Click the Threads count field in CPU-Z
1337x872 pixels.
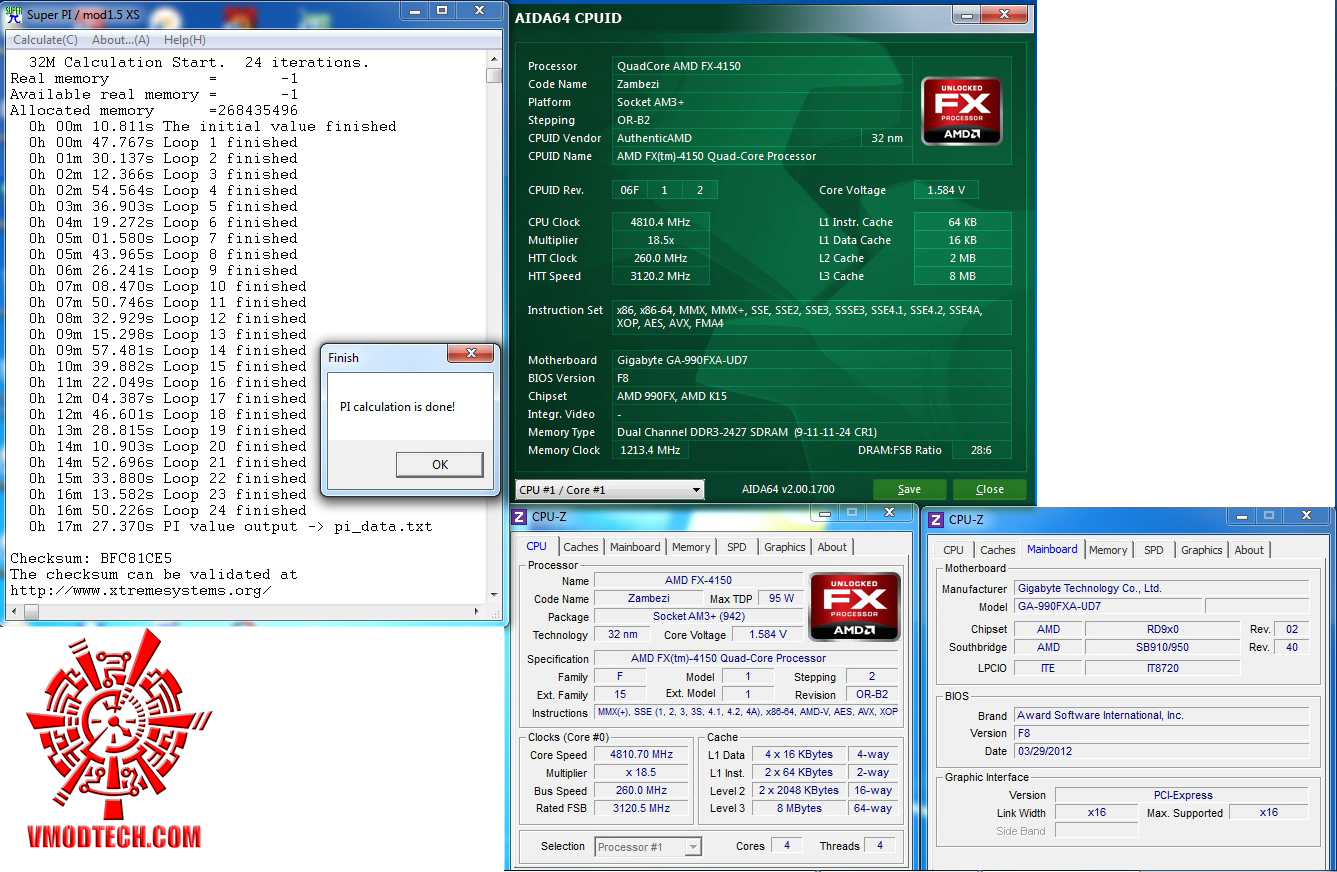point(879,846)
